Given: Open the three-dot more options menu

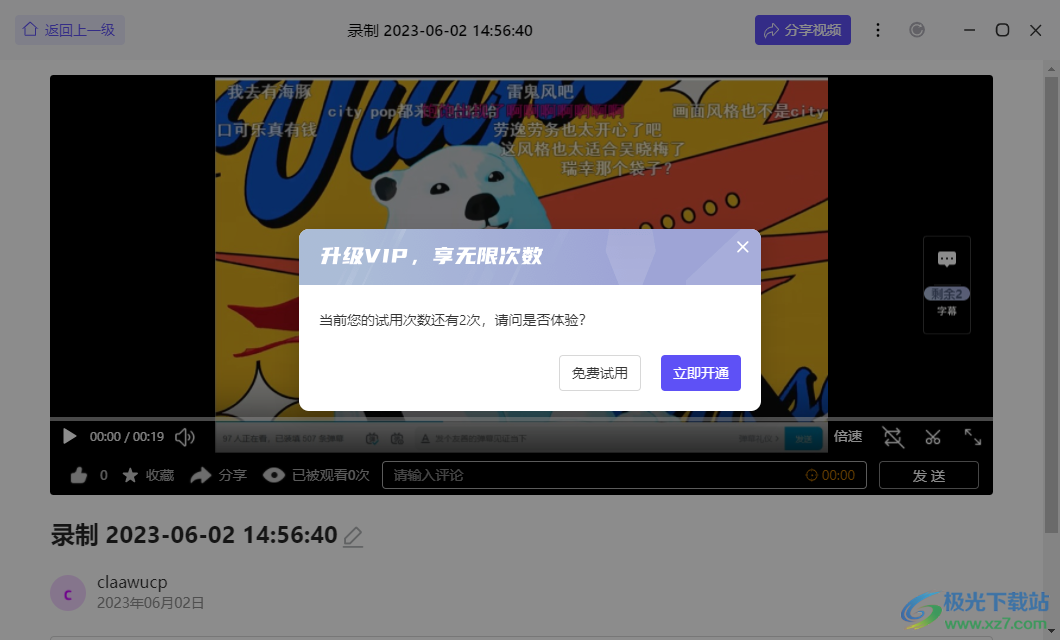Looking at the screenshot, I should [877, 30].
